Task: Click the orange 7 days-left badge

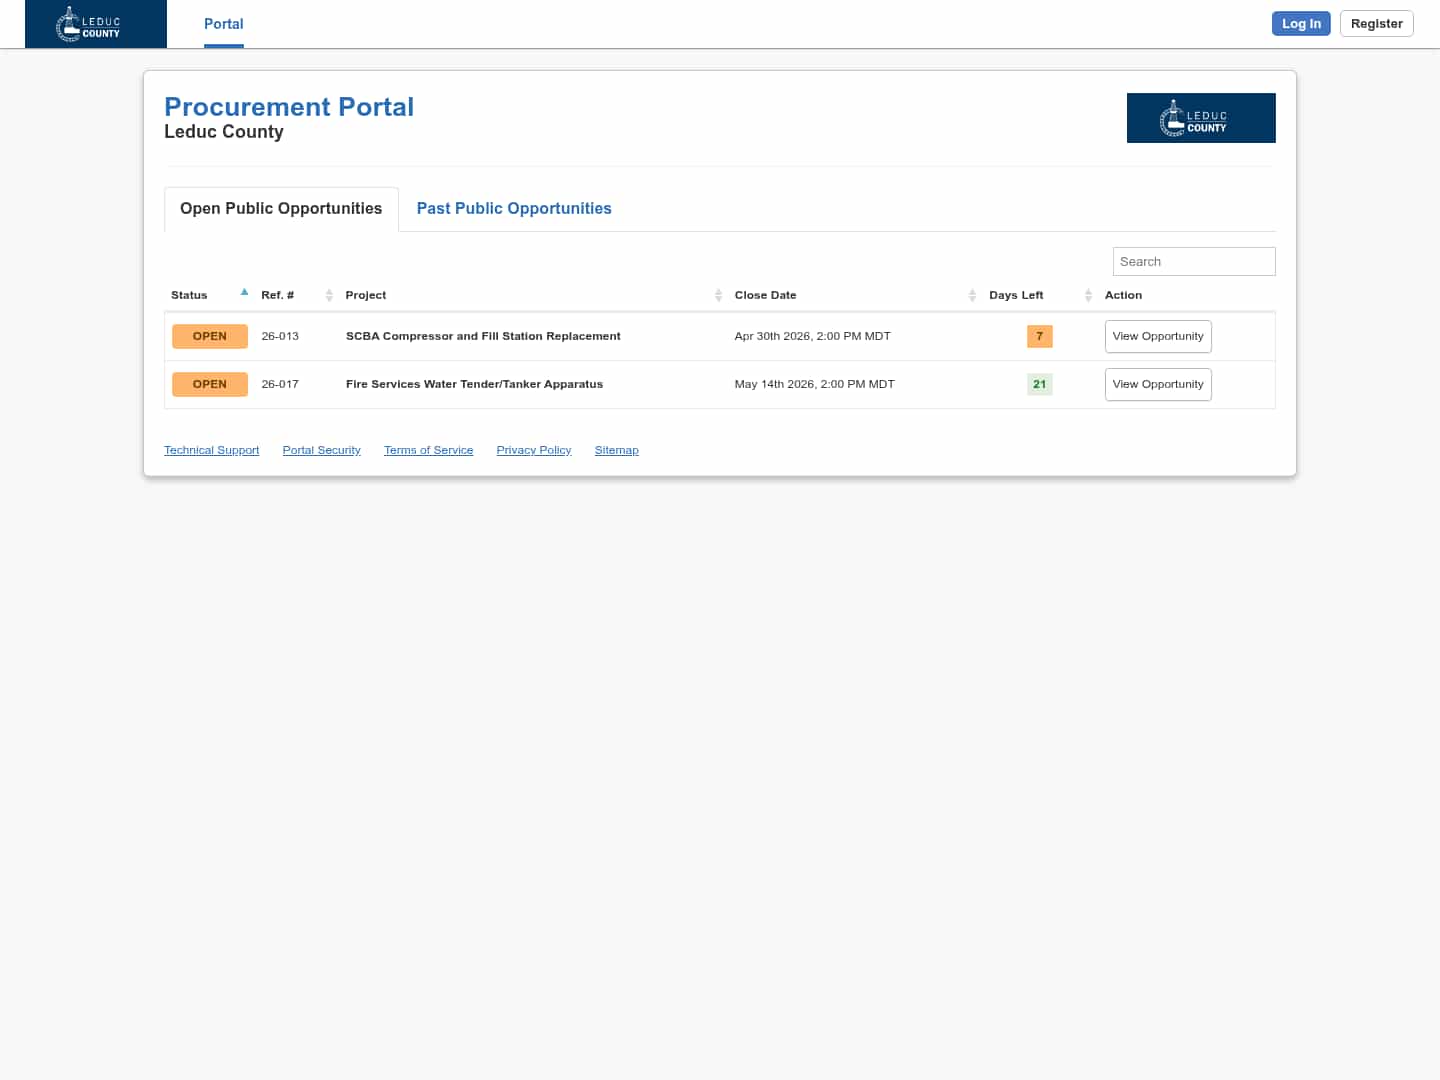Action: click(1039, 336)
